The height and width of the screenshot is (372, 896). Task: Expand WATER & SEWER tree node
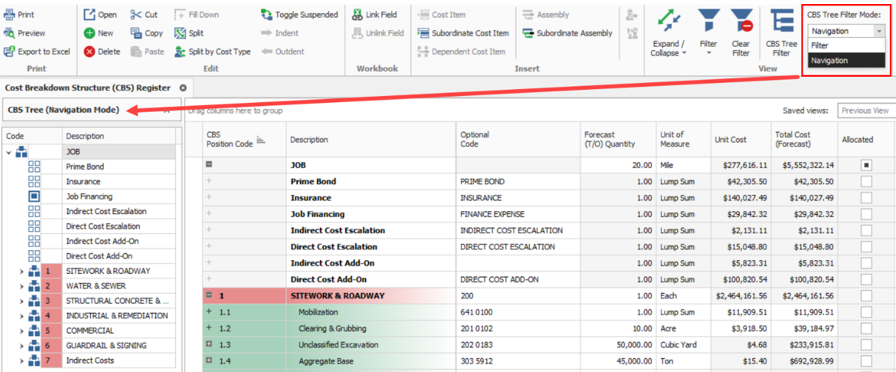pyautogui.click(x=22, y=286)
